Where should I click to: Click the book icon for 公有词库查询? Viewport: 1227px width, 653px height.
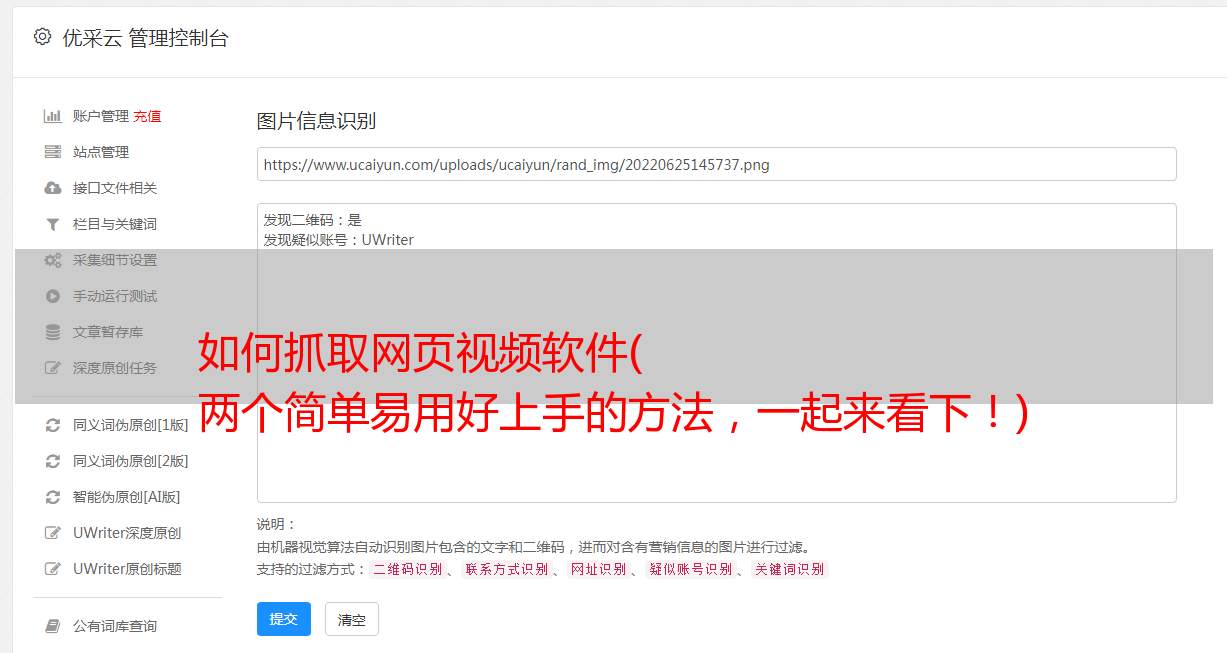[53, 626]
